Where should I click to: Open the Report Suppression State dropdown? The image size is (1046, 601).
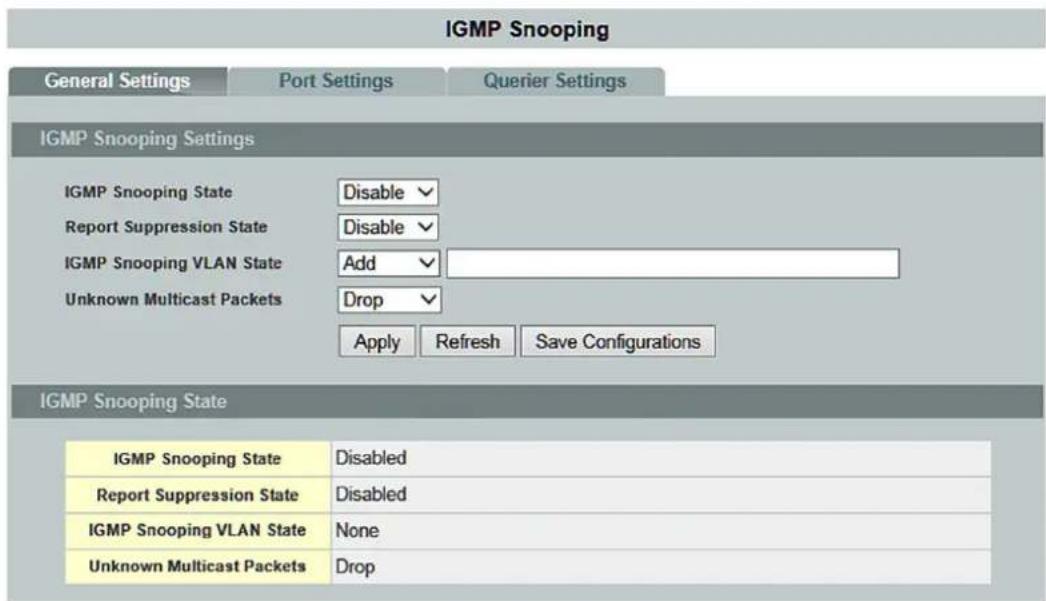(x=388, y=227)
